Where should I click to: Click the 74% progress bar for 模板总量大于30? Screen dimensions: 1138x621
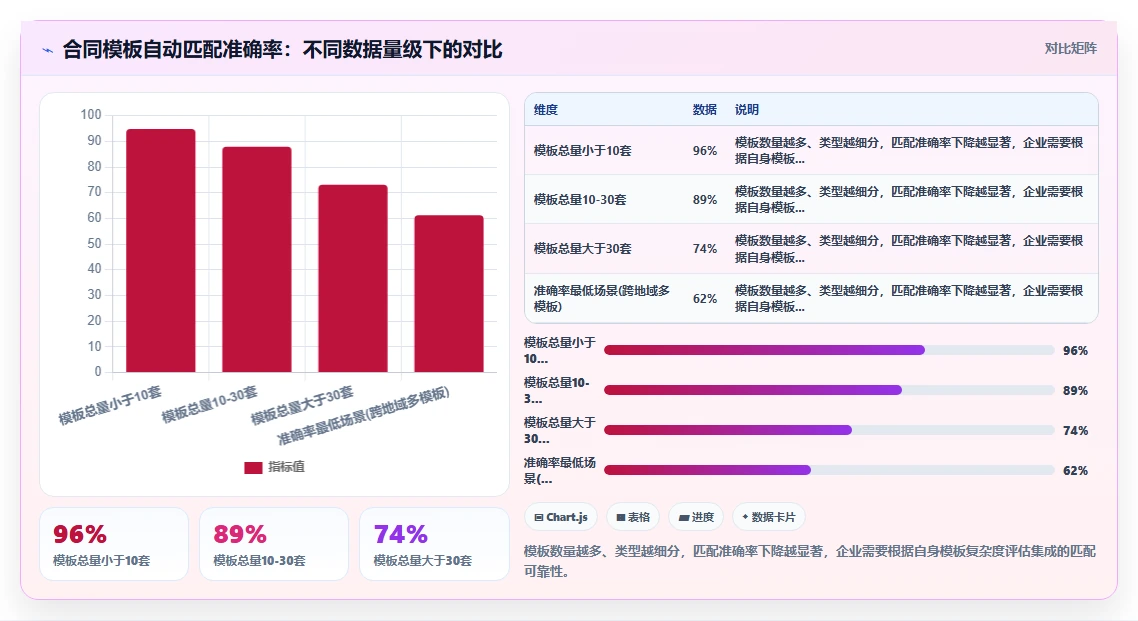point(829,430)
